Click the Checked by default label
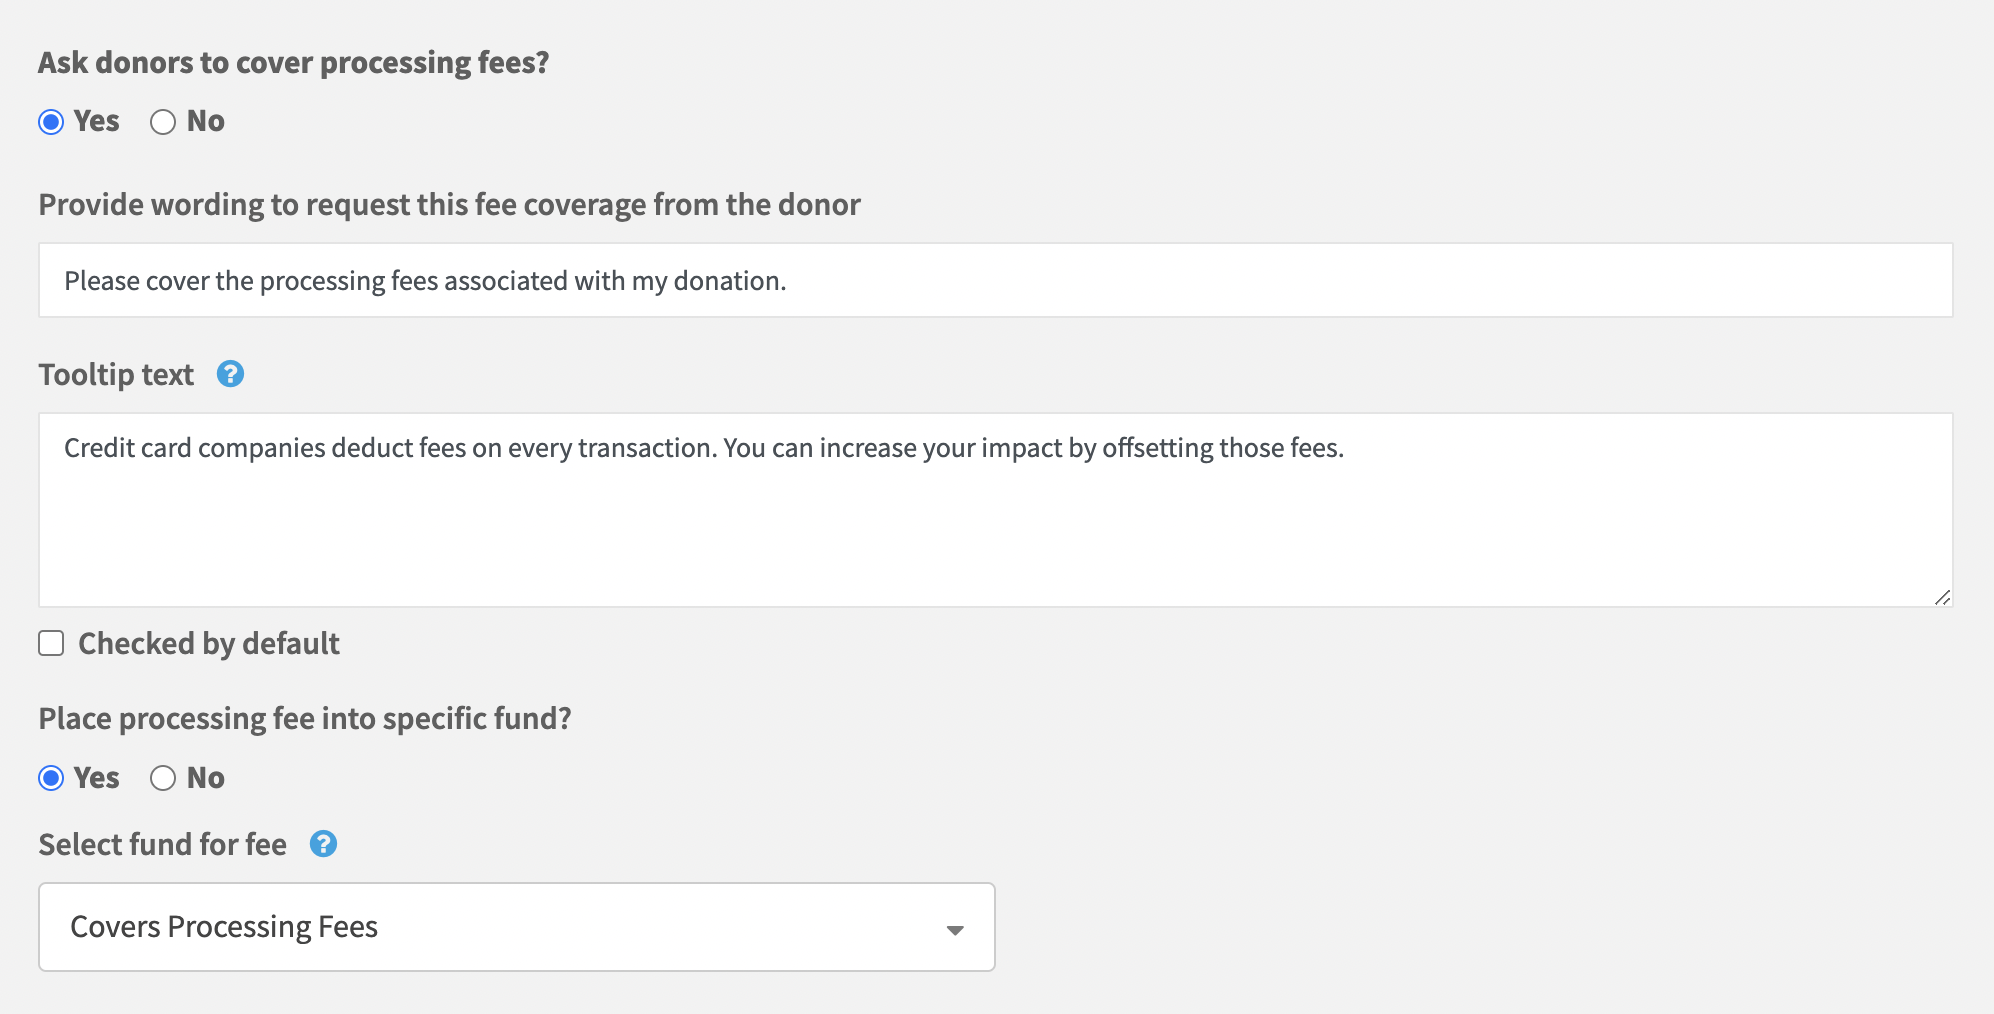 pyautogui.click(x=209, y=645)
